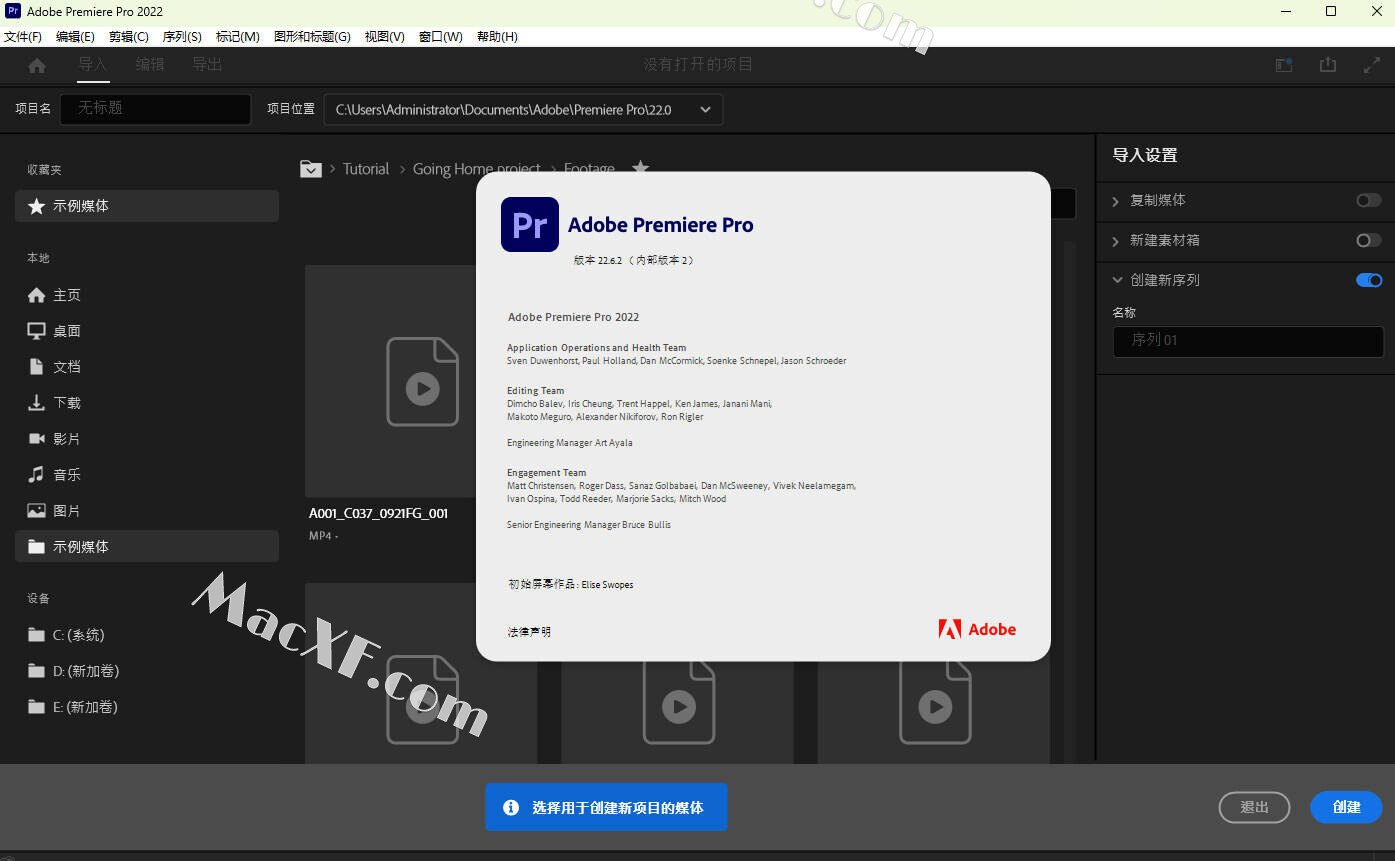
Task: Toggle the full screen expand icon
Action: pos(1372,65)
